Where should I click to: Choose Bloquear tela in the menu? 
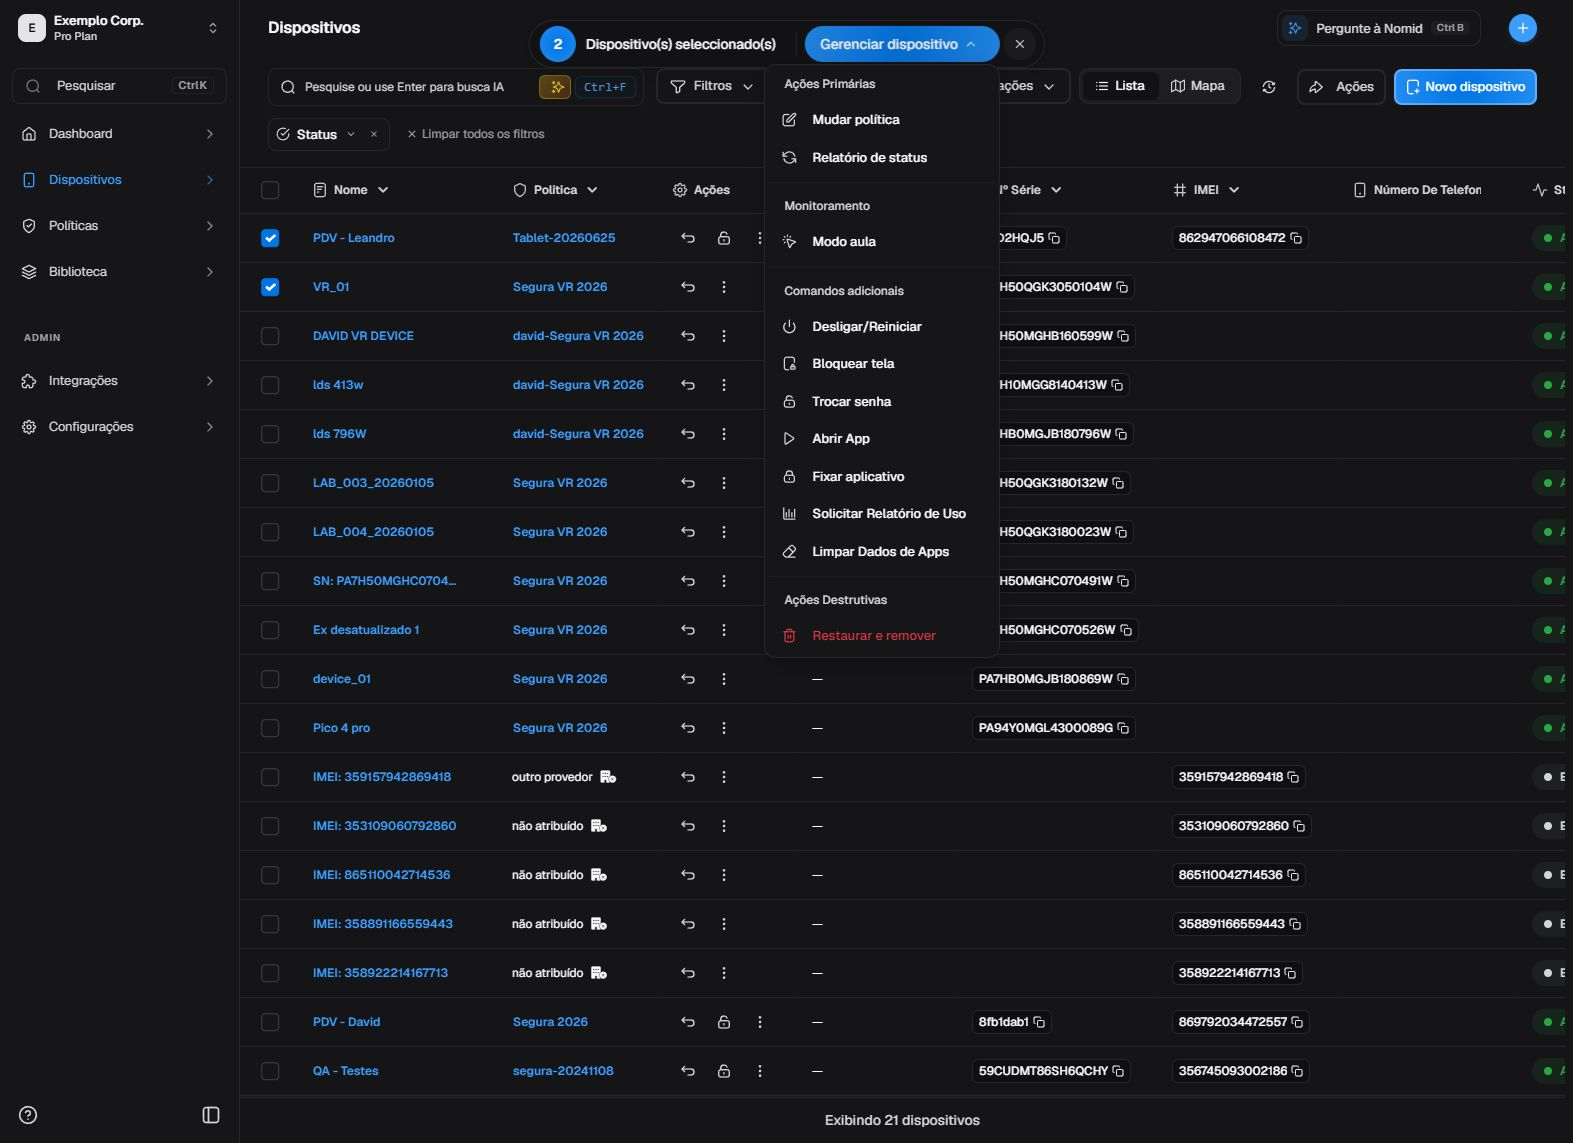(x=882, y=364)
